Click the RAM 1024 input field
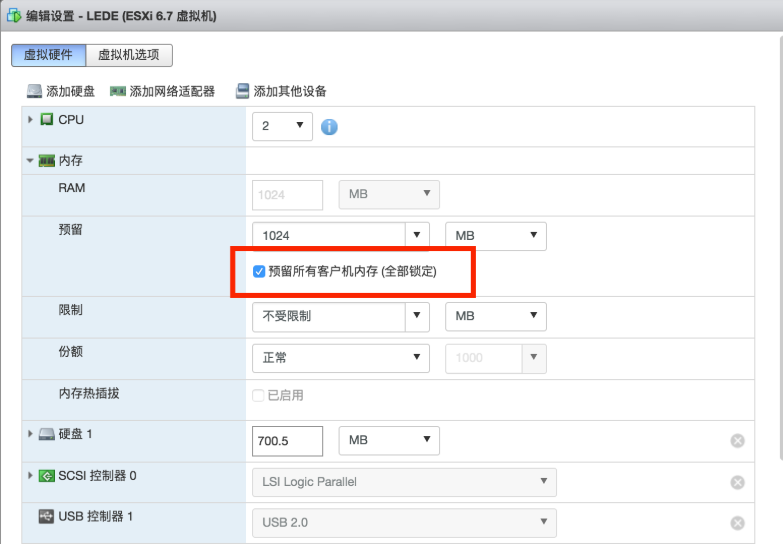 point(288,195)
